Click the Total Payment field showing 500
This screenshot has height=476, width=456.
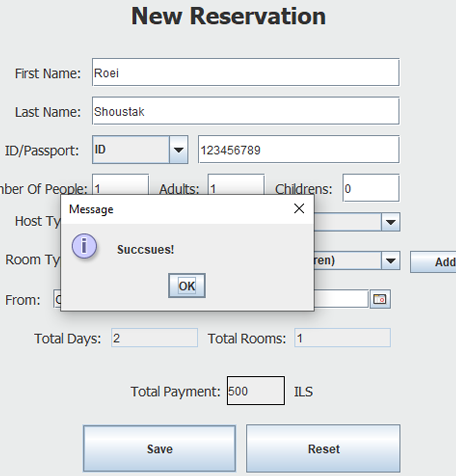256,391
